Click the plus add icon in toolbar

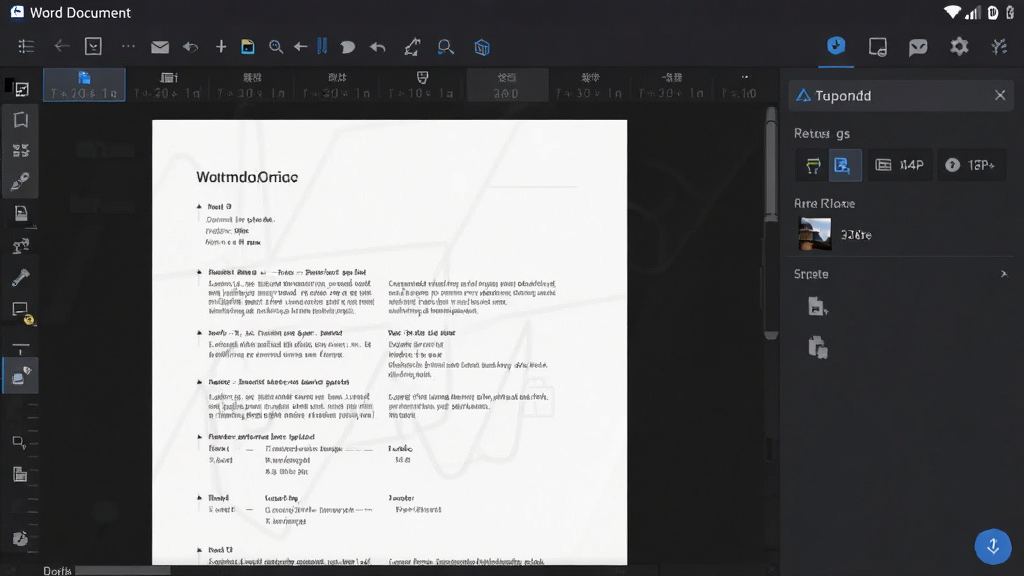click(x=221, y=46)
